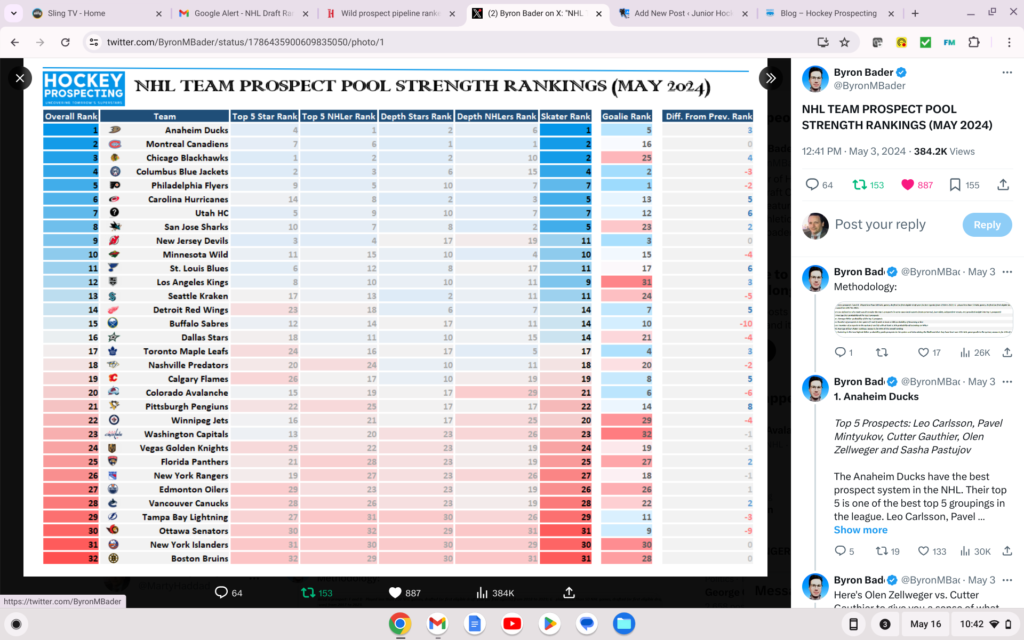Viewport: 1024px width, 640px height.
Task: Click the 12:41 PM May 3, 2024 timestamp
Action: pos(854,151)
